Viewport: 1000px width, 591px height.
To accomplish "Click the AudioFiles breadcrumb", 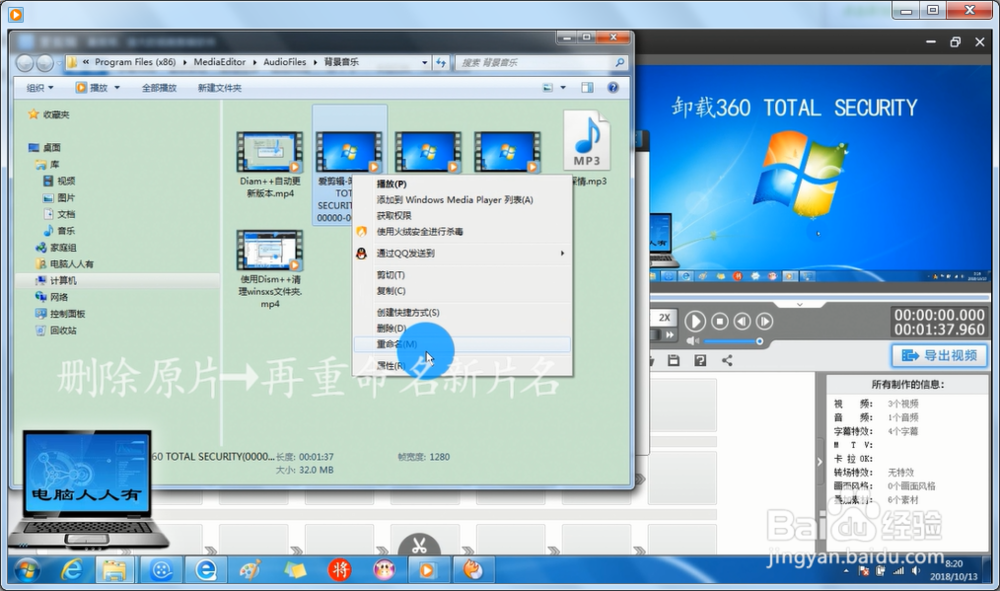I will pyautogui.click(x=284, y=62).
